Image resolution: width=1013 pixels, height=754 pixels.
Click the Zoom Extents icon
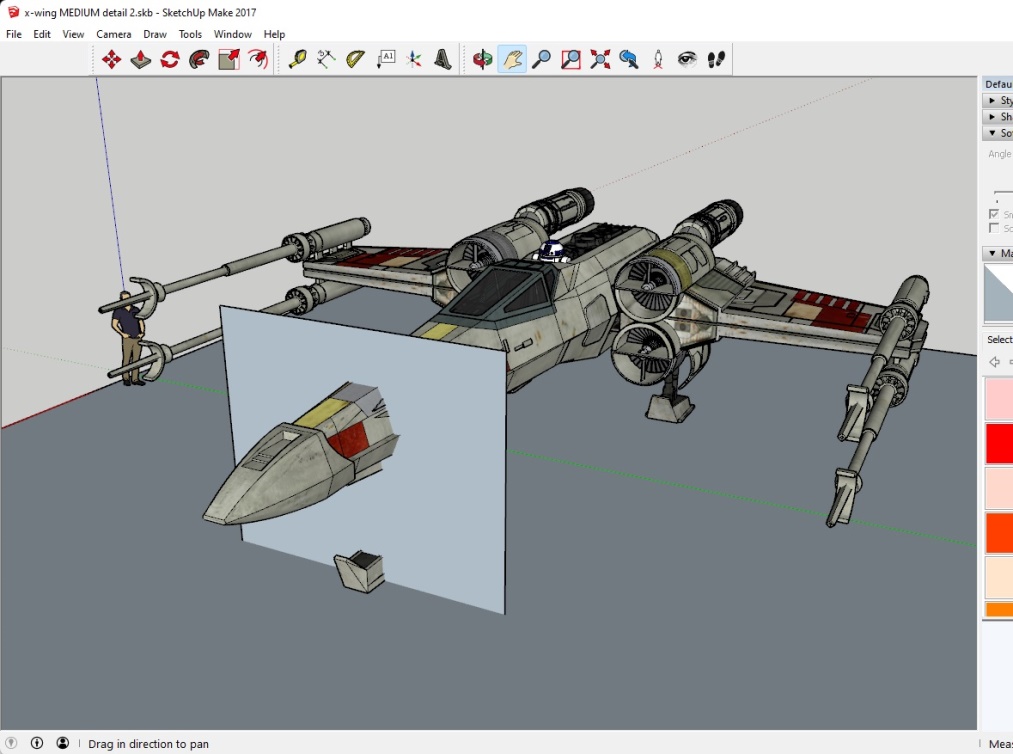(600, 59)
